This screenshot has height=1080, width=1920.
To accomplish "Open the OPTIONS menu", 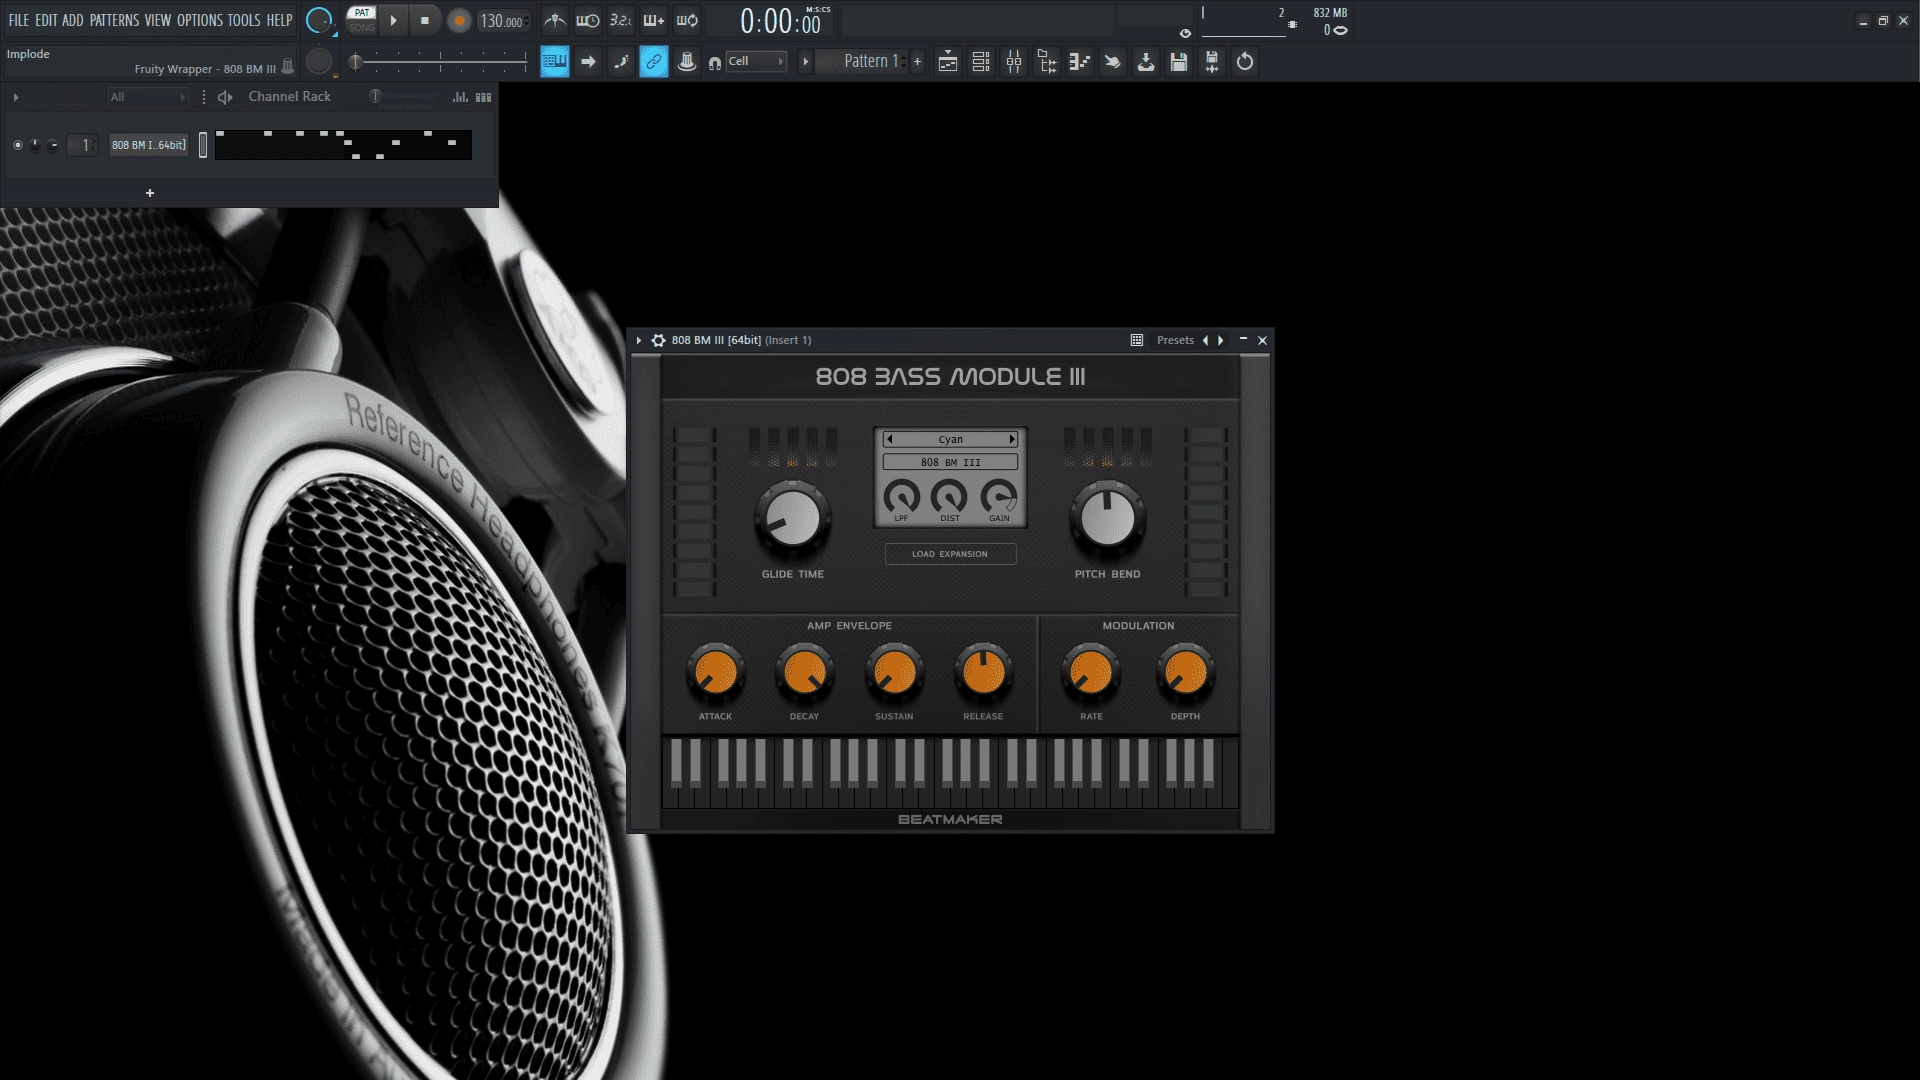I will pos(200,20).
